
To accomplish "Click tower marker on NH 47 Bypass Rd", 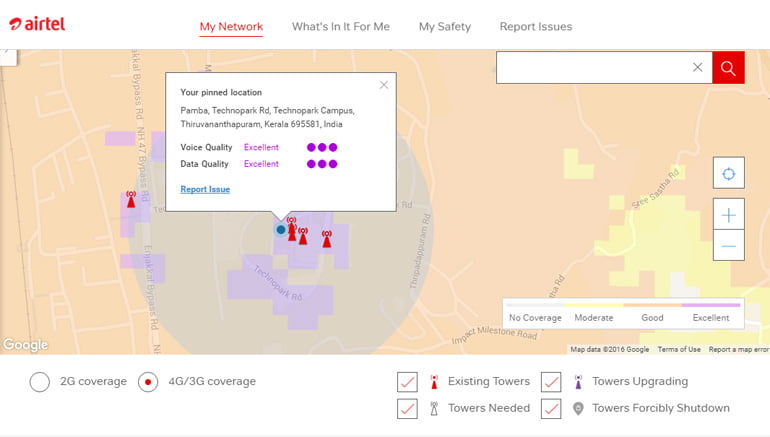I will (x=131, y=199).
